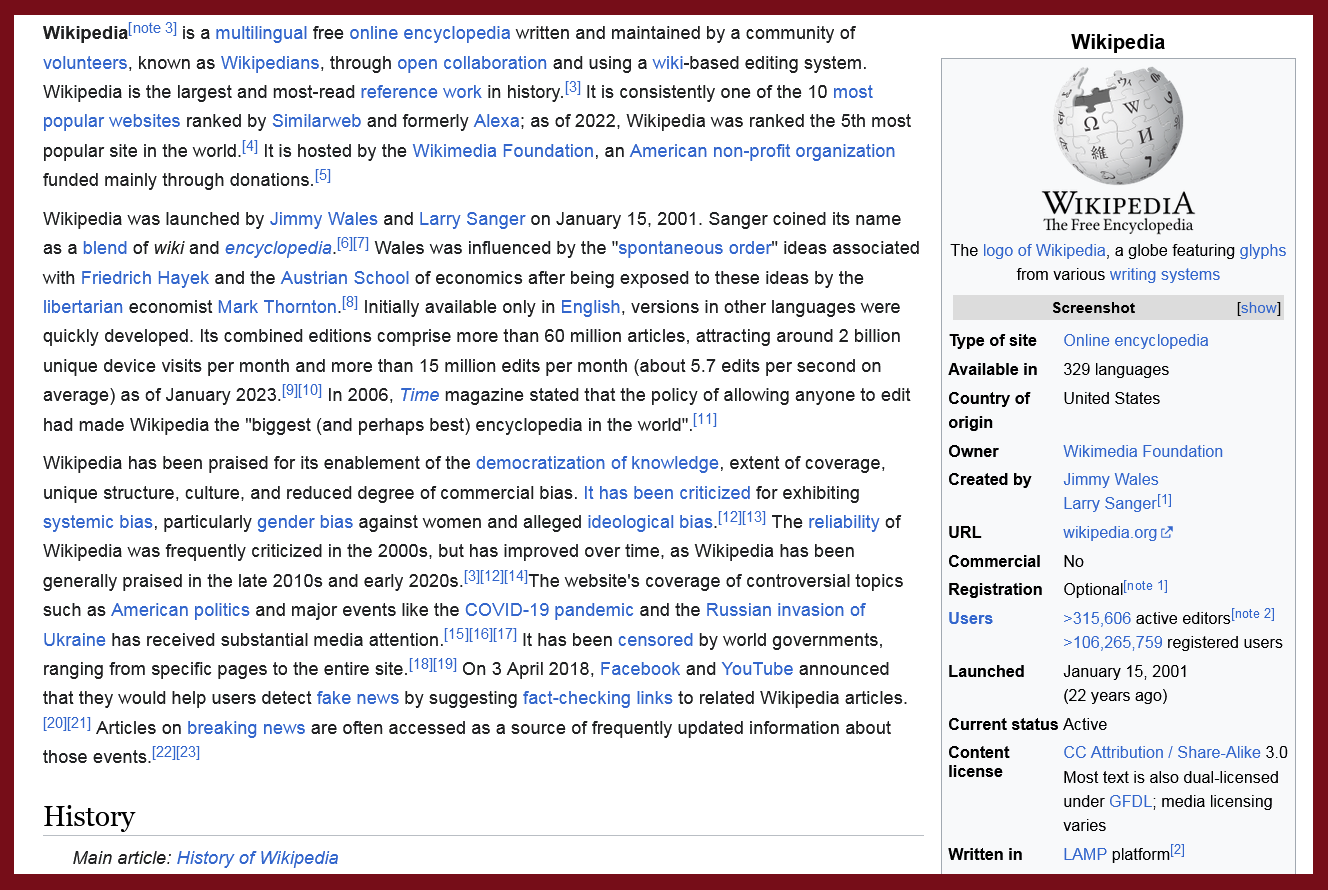Follow the open collaboration link

472,63
